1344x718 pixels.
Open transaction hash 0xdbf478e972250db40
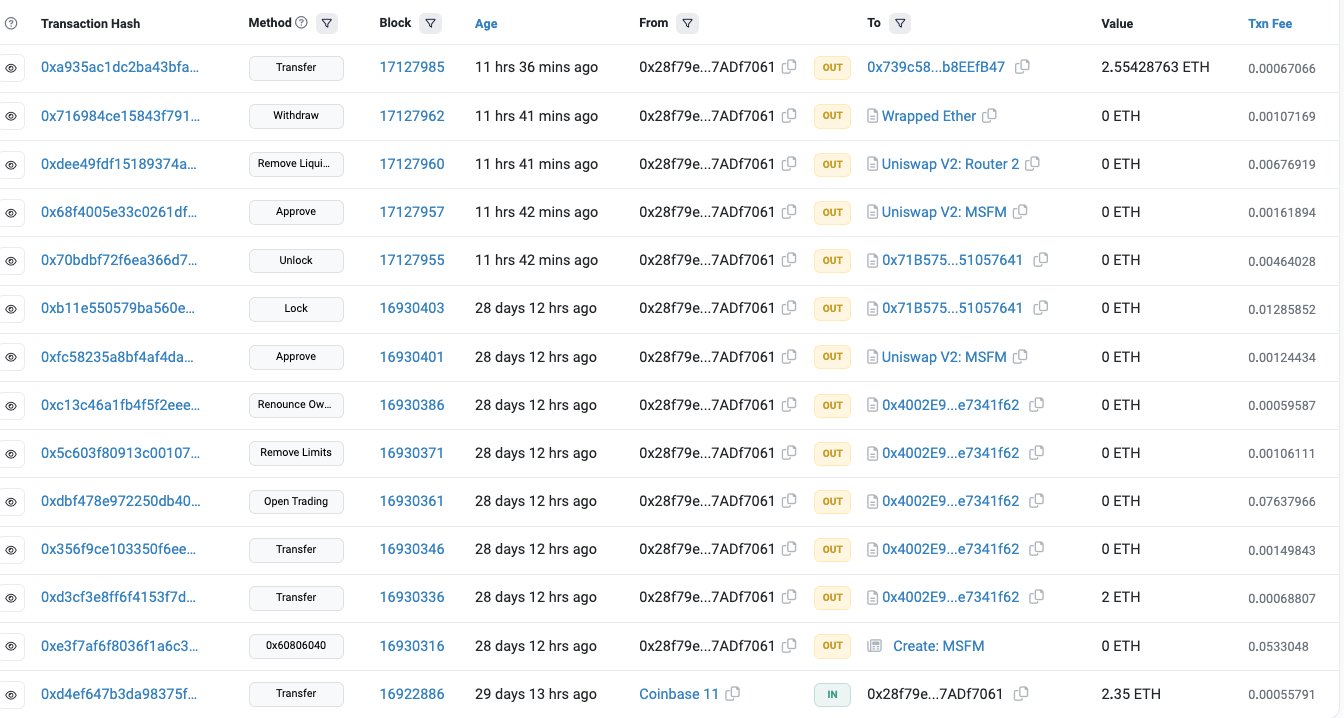[120, 501]
